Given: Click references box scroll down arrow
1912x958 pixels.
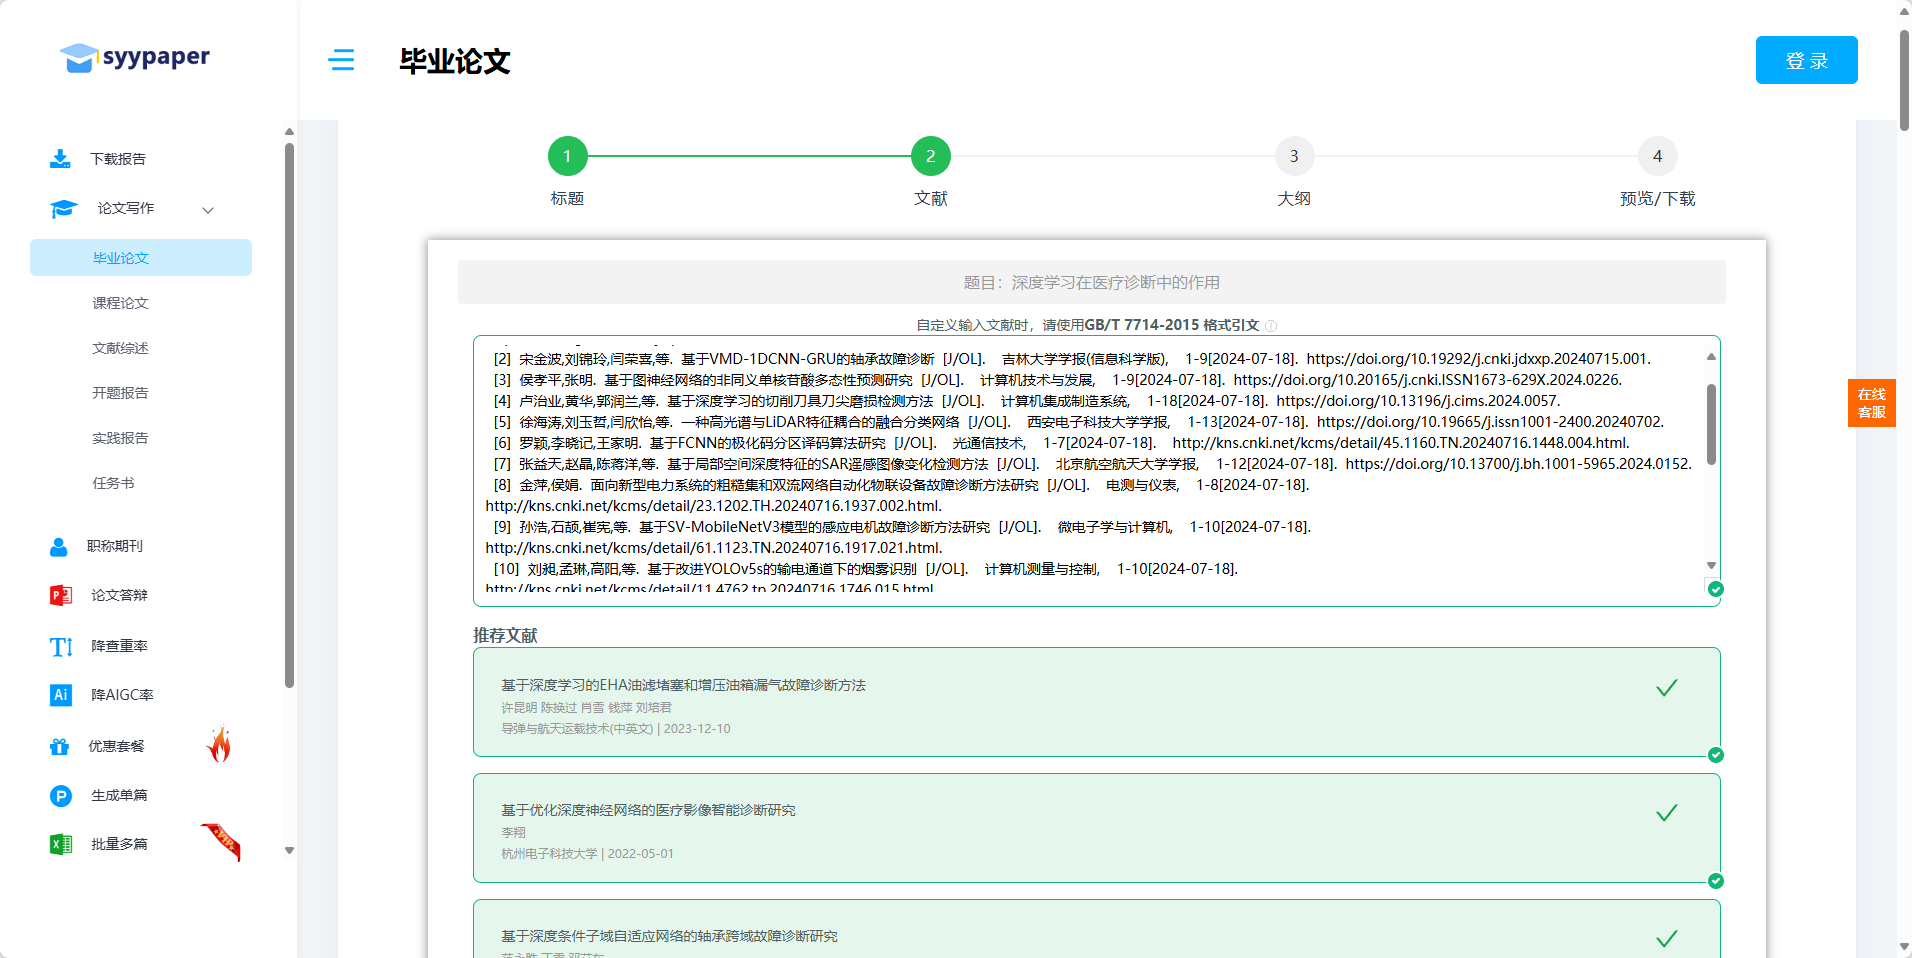Looking at the screenshot, I should [1711, 566].
